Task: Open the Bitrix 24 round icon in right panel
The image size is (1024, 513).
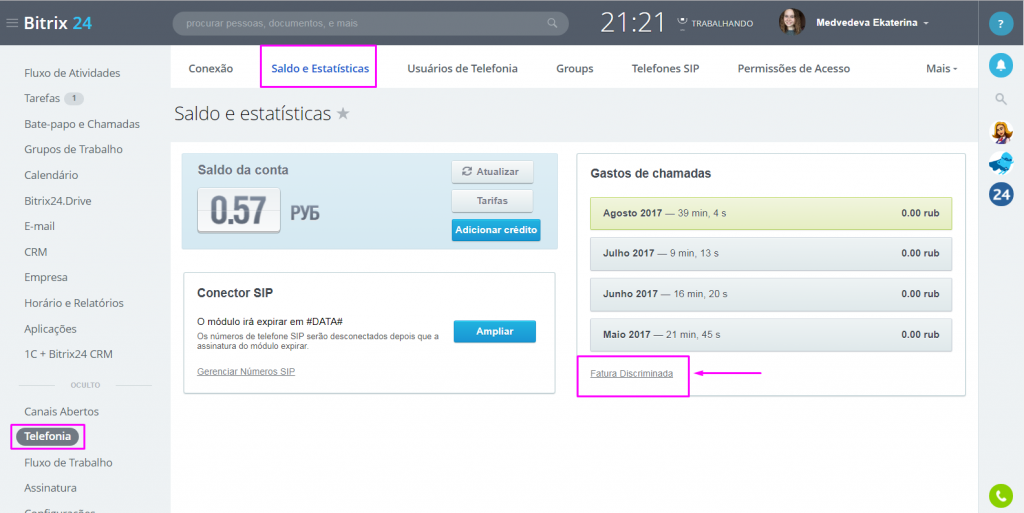Action: click(x=1000, y=194)
